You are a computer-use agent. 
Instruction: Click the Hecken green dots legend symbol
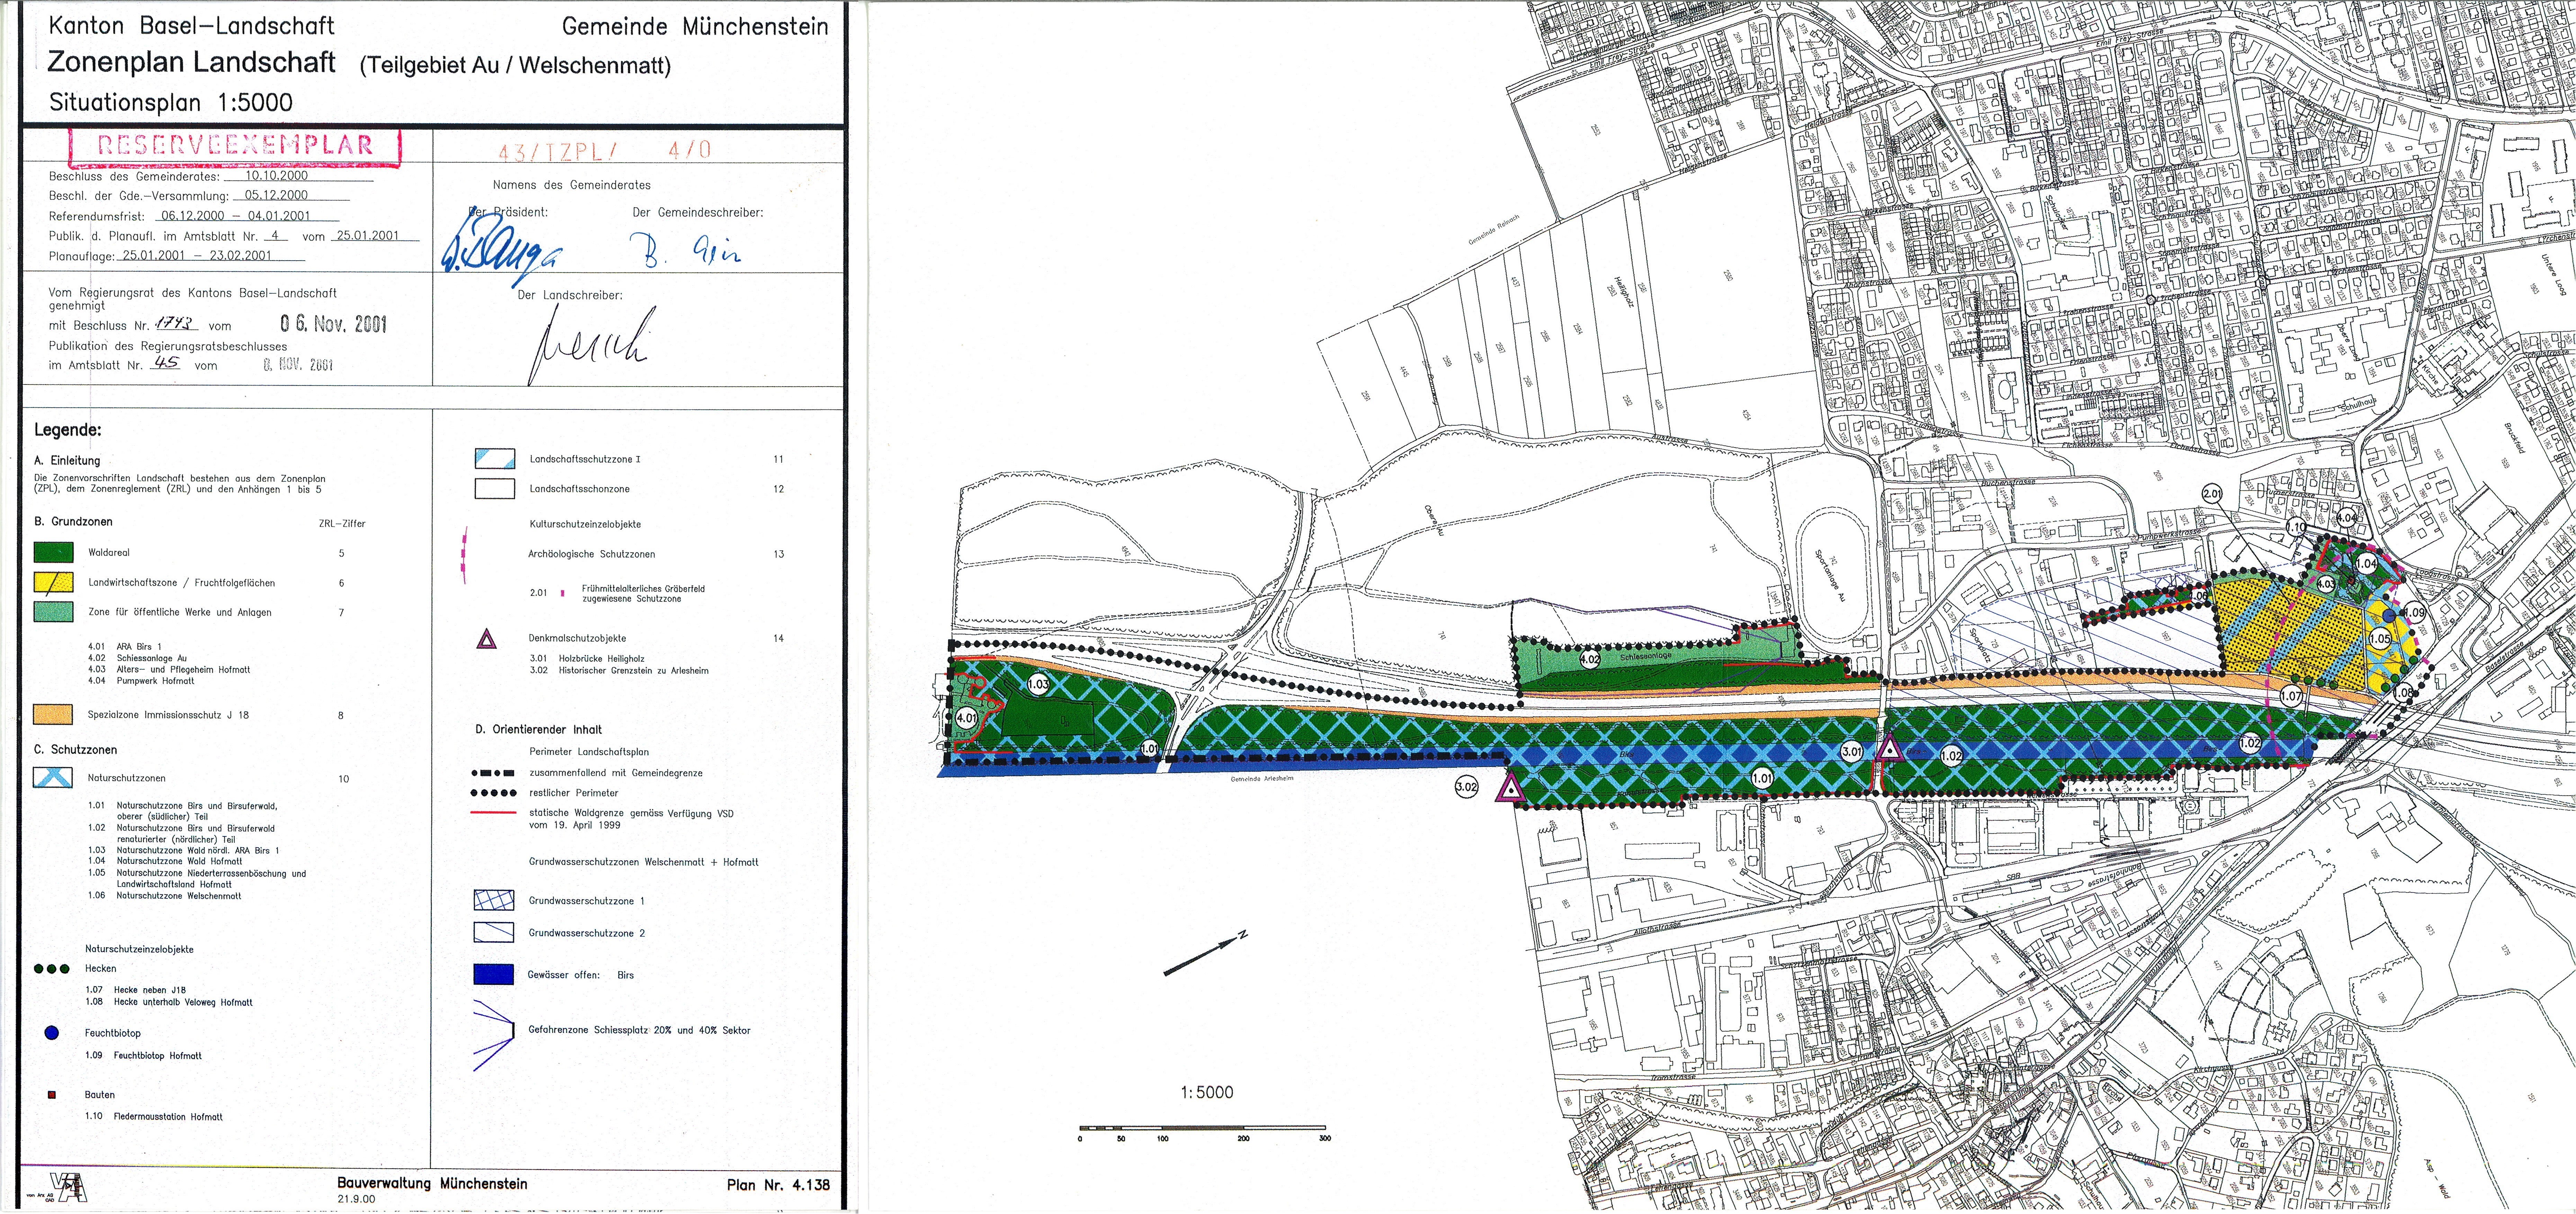tap(52, 969)
